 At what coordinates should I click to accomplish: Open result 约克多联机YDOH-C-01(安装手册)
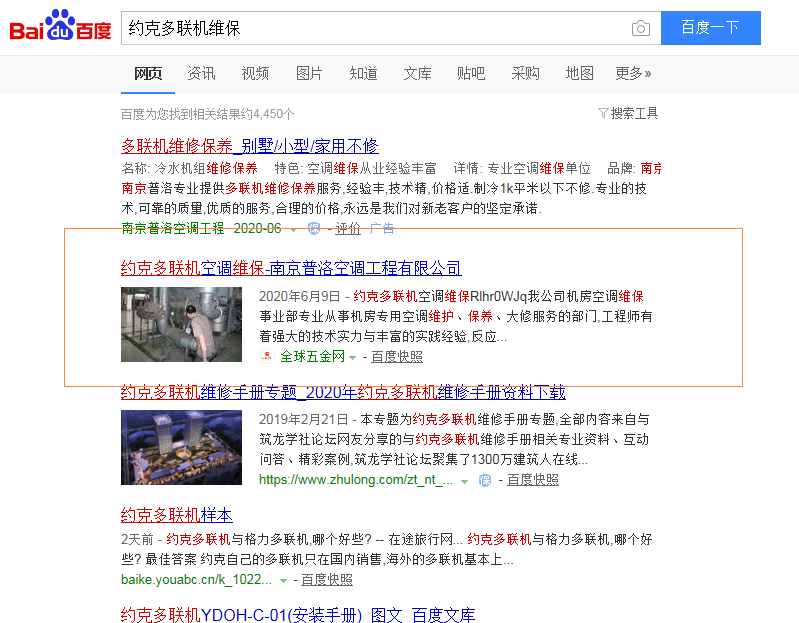click(298, 615)
